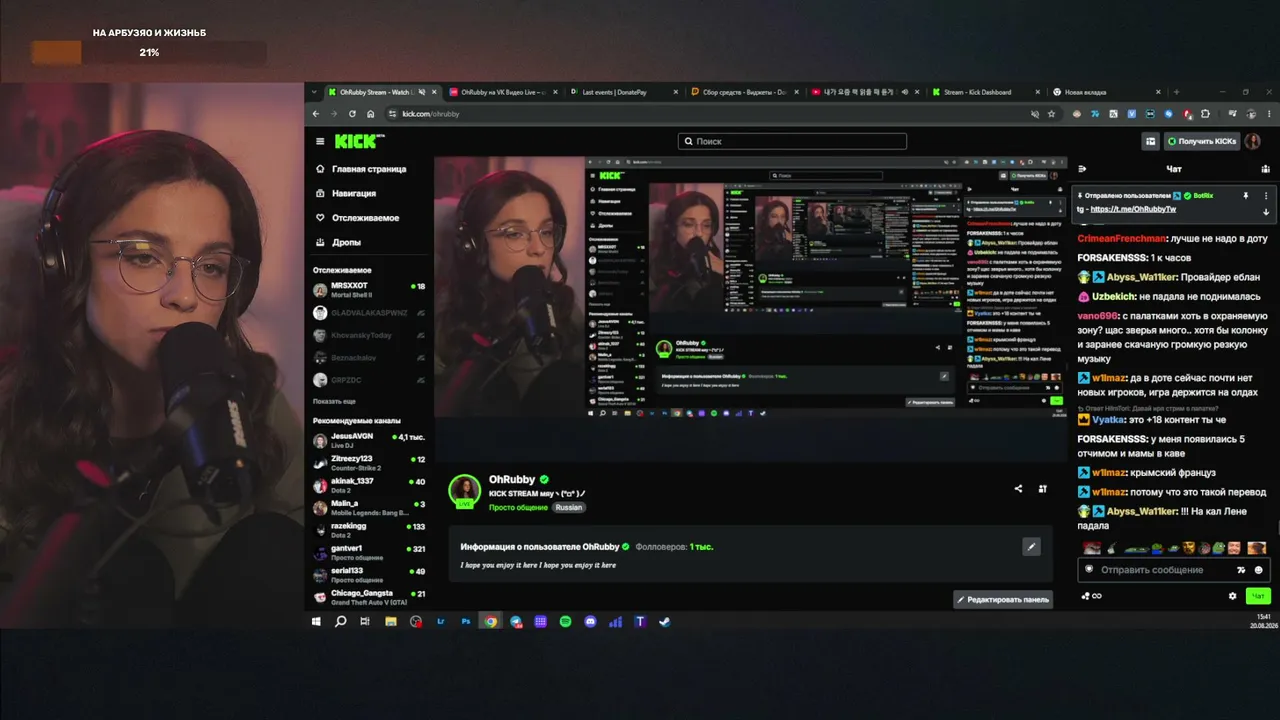
Task: Open Photoshop from the taskbar
Action: pyautogui.click(x=466, y=621)
